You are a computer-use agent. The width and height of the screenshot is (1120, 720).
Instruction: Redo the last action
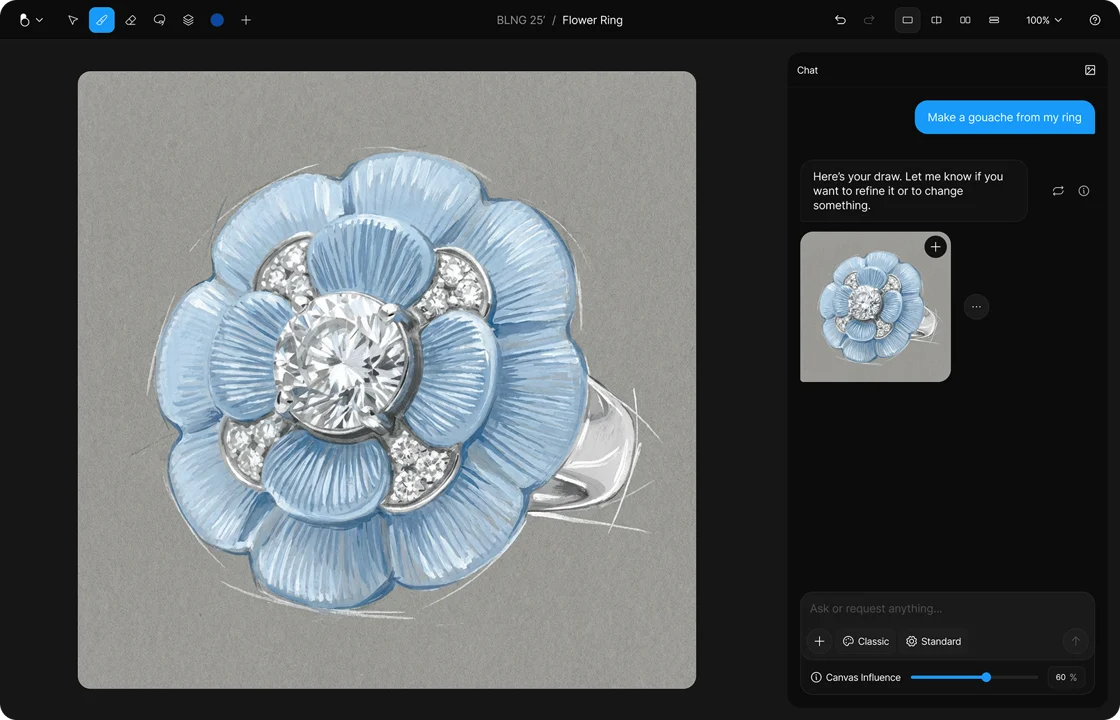pos(869,20)
